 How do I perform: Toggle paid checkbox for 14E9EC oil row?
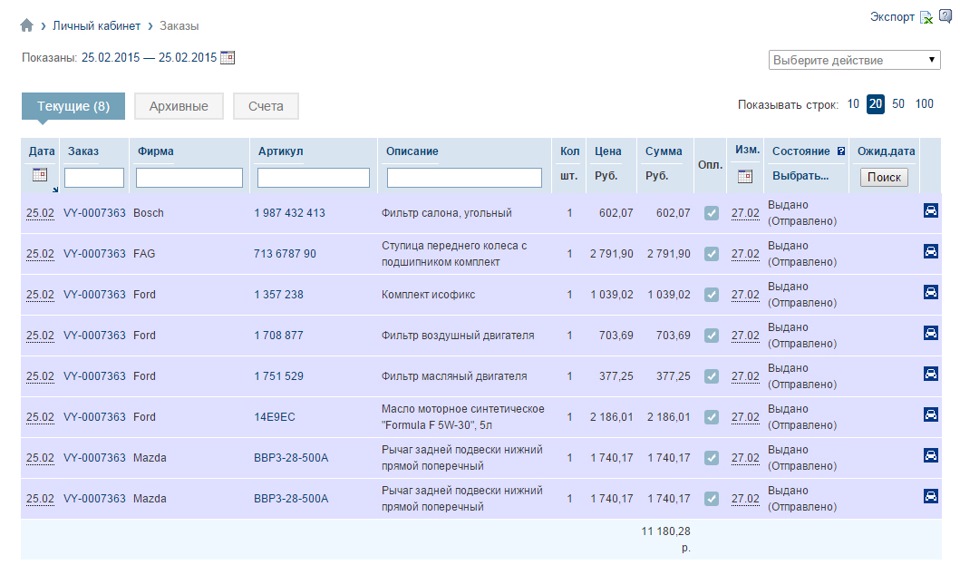tap(712, 417)
